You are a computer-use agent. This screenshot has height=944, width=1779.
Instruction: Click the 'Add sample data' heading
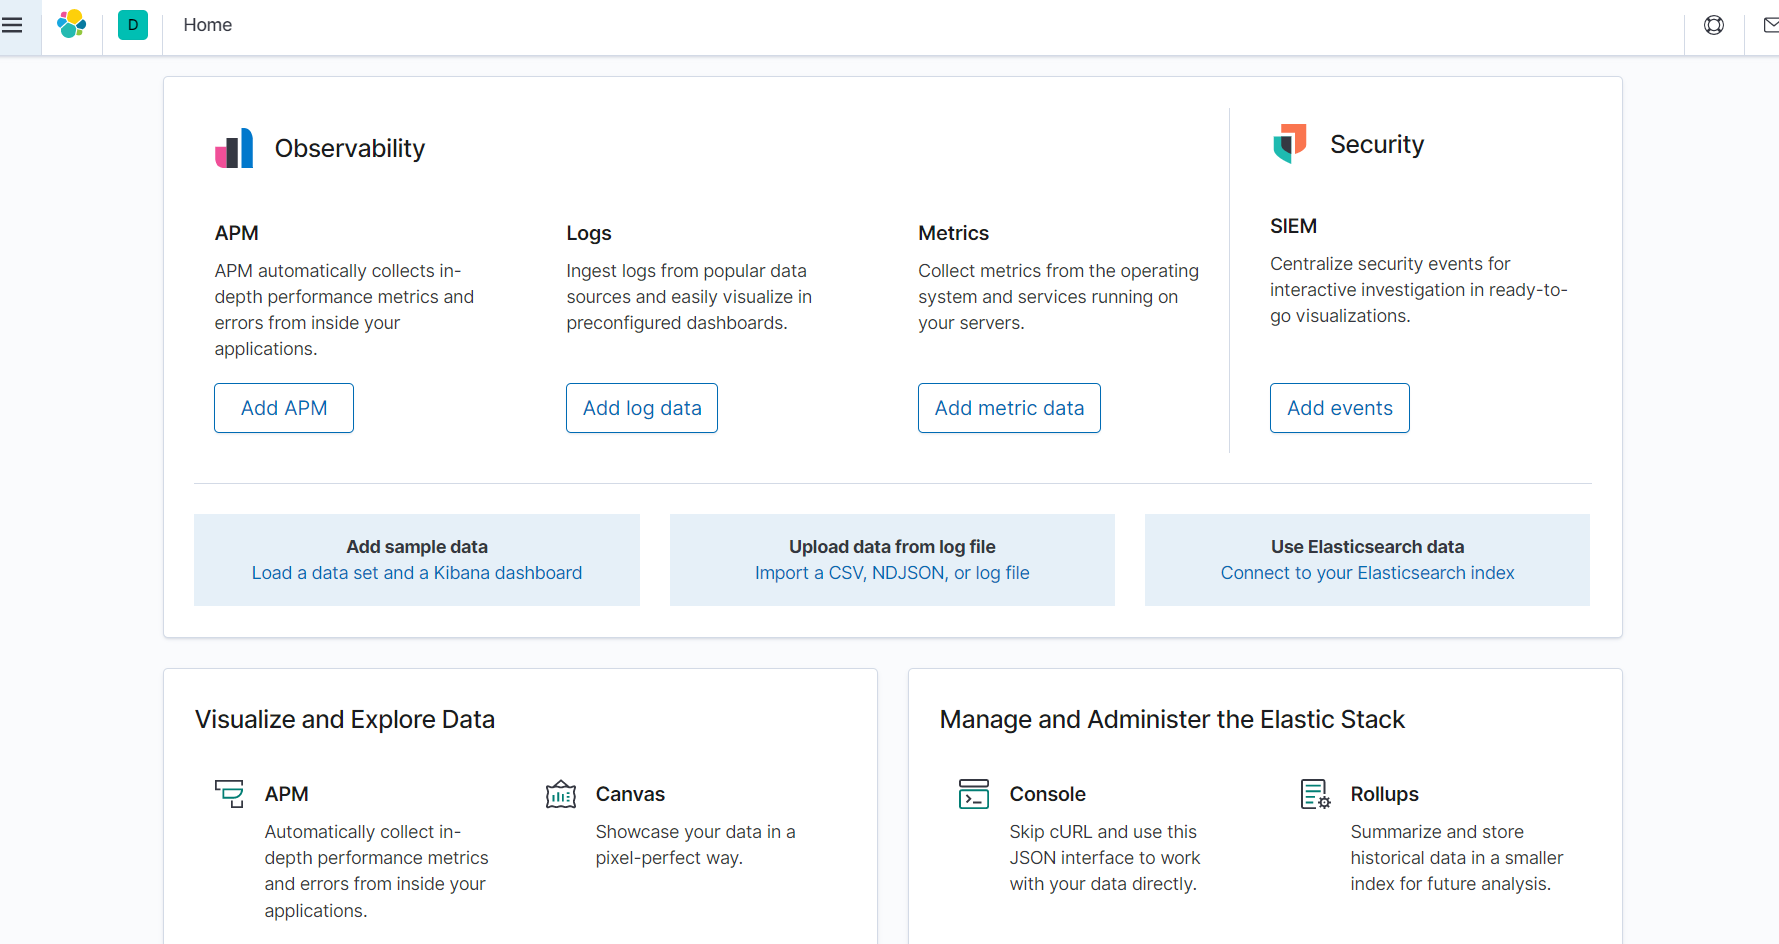pyautogui.click(x=417, y=547)
